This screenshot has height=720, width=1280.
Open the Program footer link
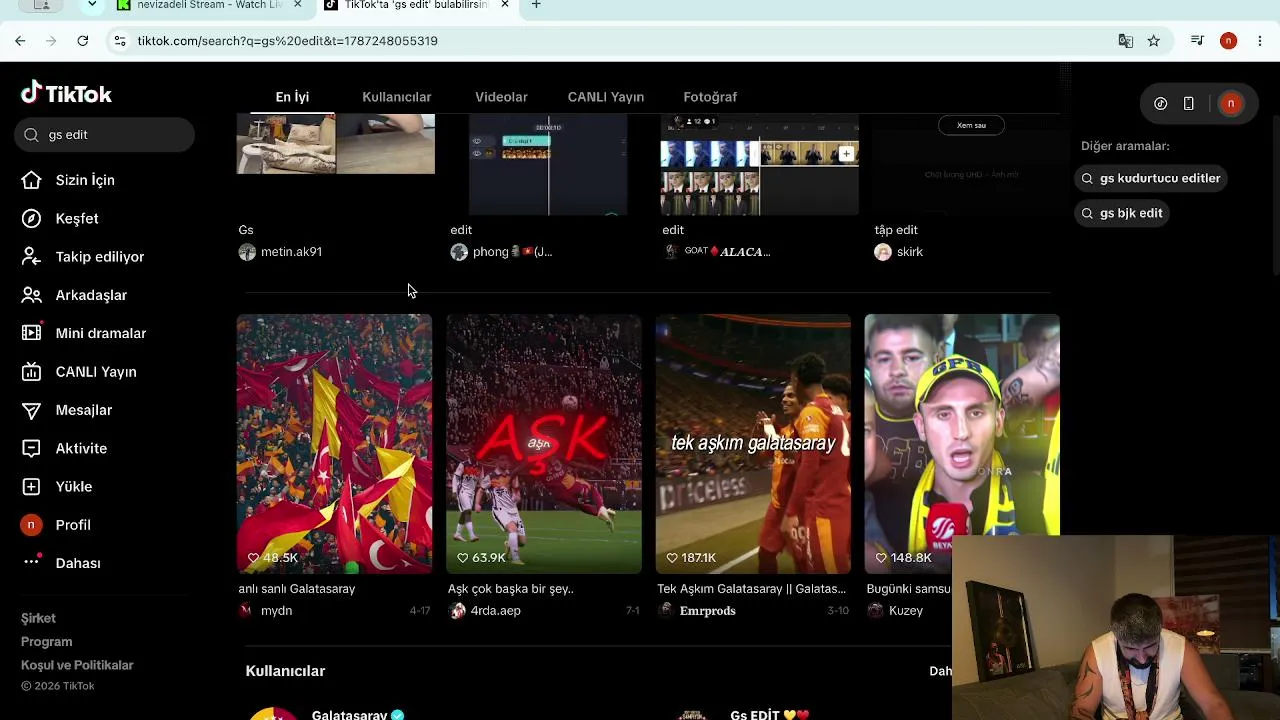coord(46,642)
